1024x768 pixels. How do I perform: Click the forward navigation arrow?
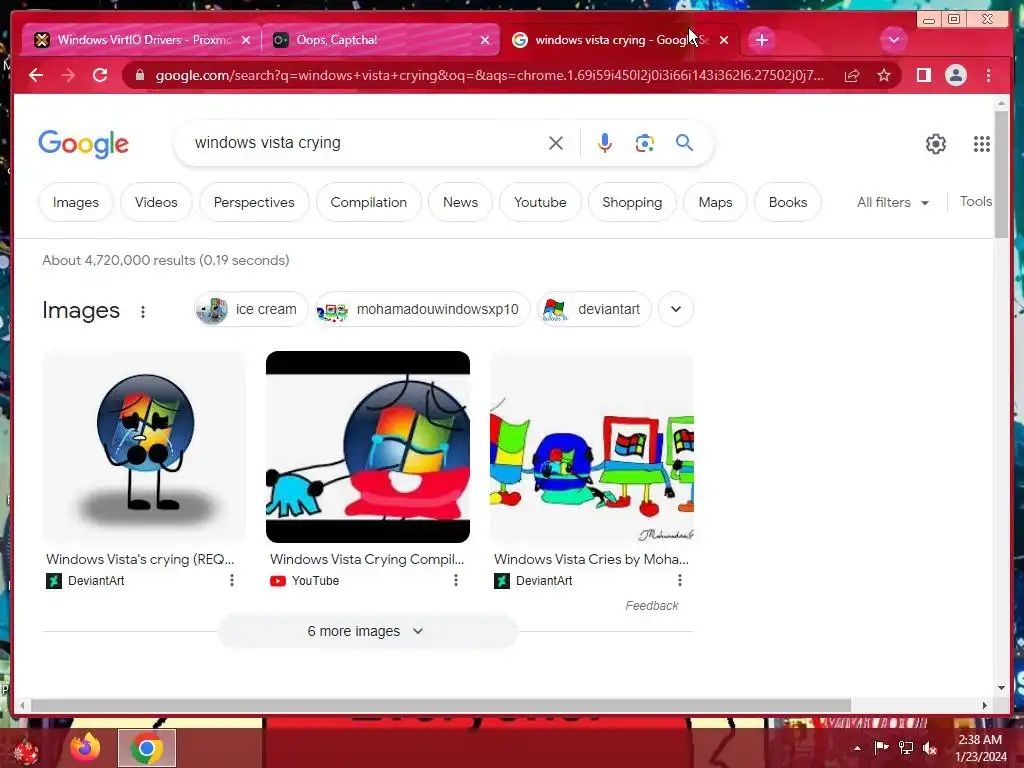coord(68,75)
